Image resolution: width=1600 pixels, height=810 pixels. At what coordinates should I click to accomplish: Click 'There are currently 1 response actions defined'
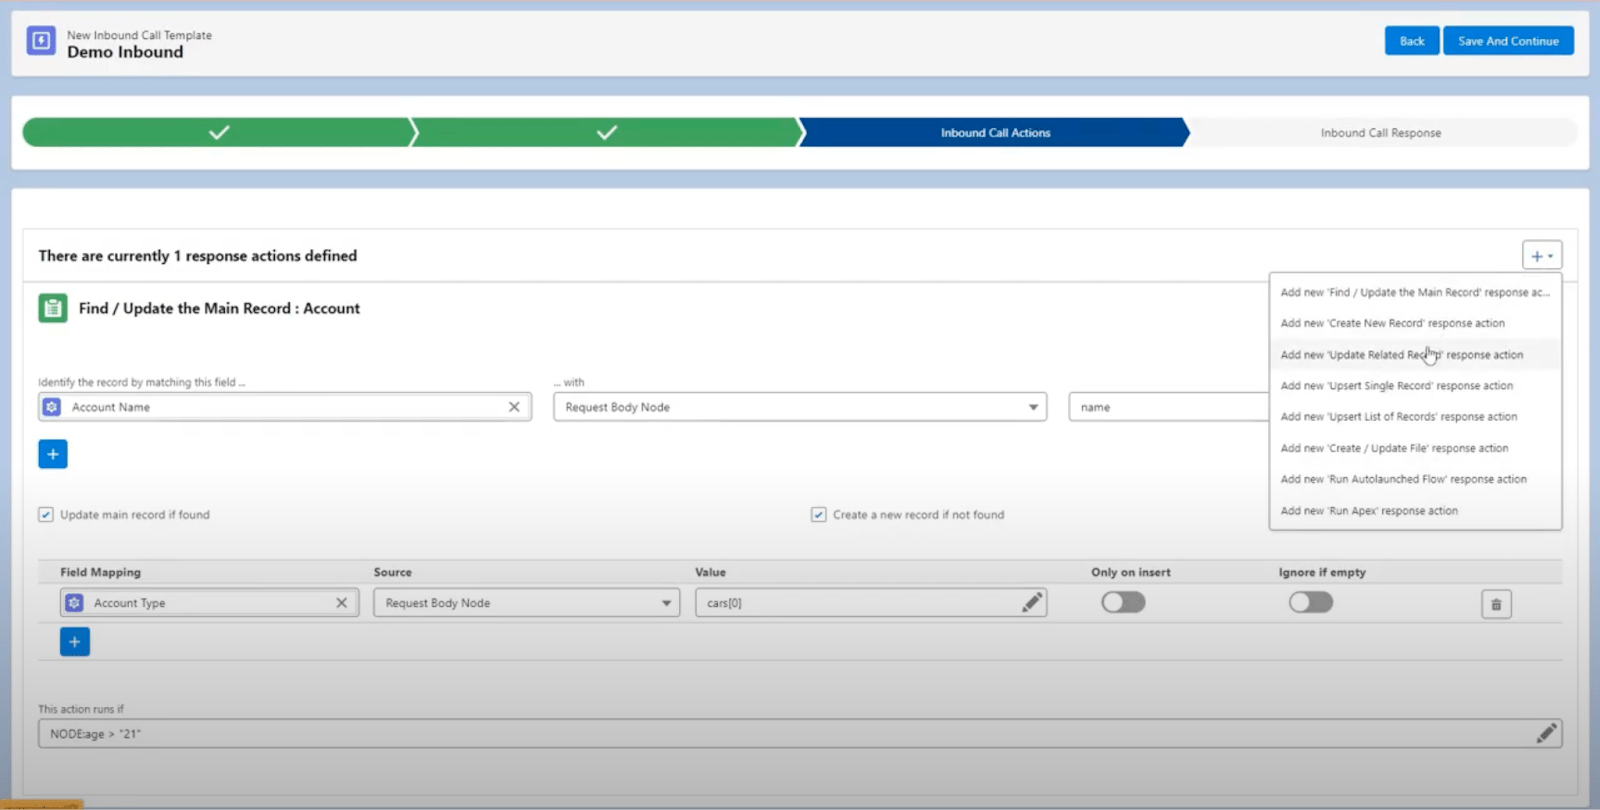tap(198, 256)
